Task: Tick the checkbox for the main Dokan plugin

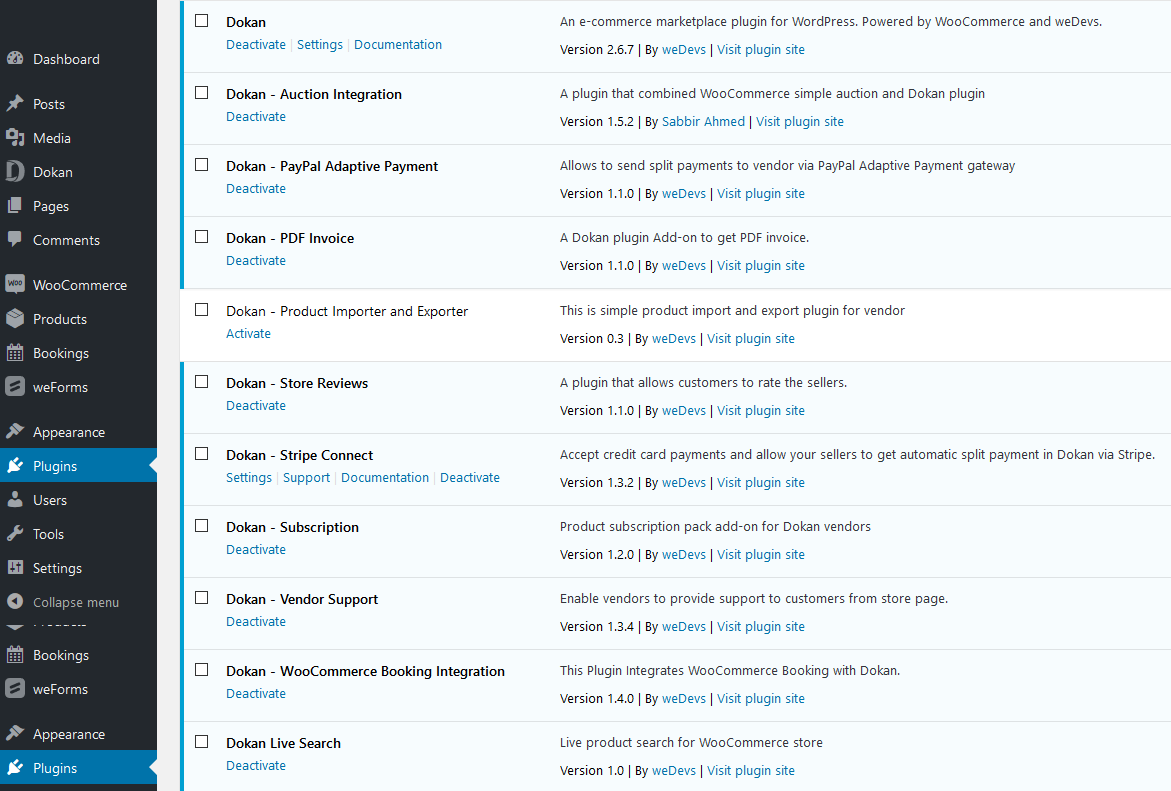Action: (202, 21)
